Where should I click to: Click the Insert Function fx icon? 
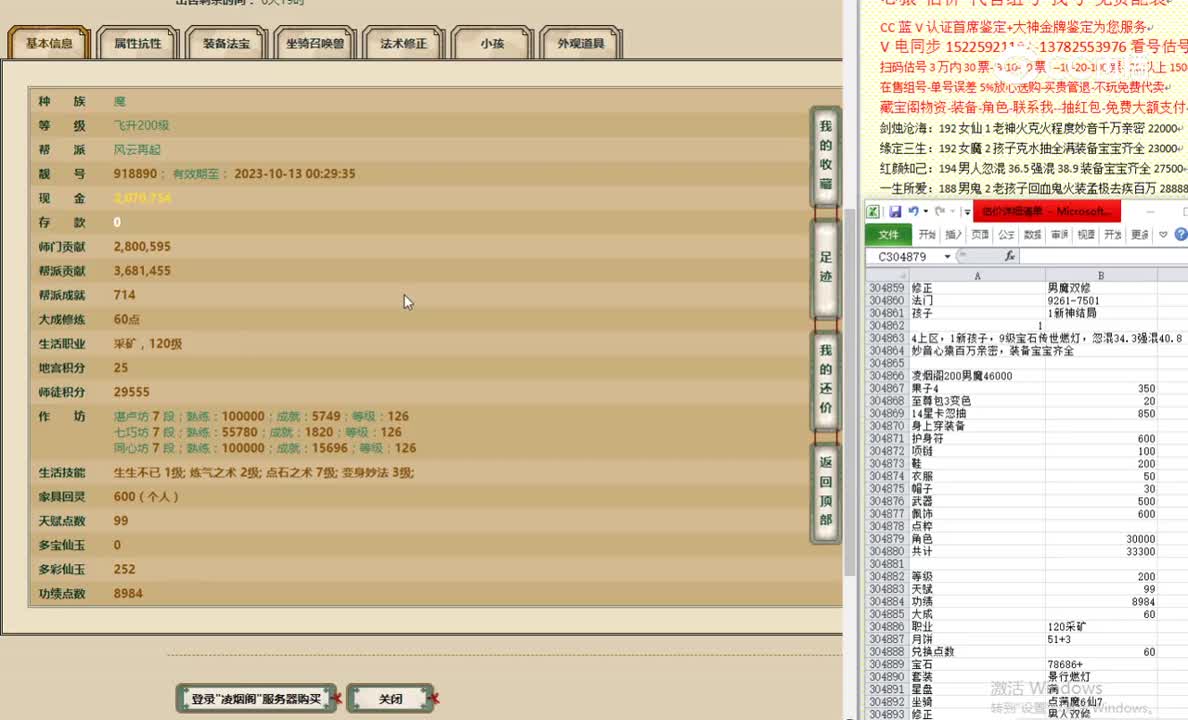1010,256
